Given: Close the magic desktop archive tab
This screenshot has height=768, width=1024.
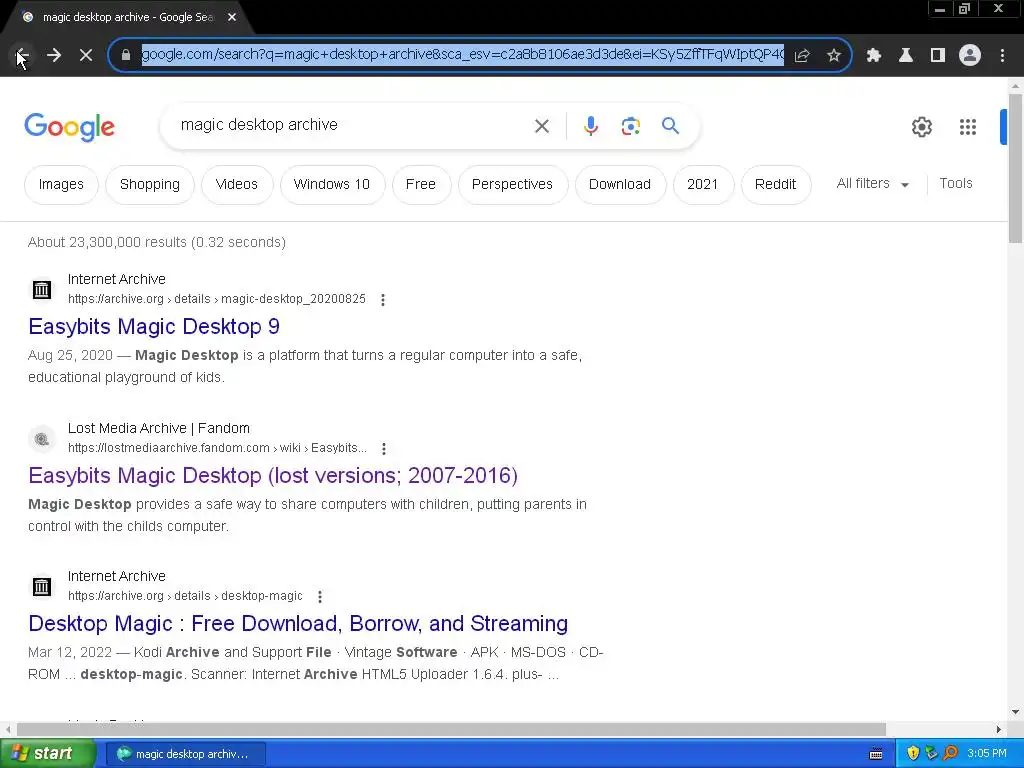Looking at the screenshot, I should (x=232, y=17).
